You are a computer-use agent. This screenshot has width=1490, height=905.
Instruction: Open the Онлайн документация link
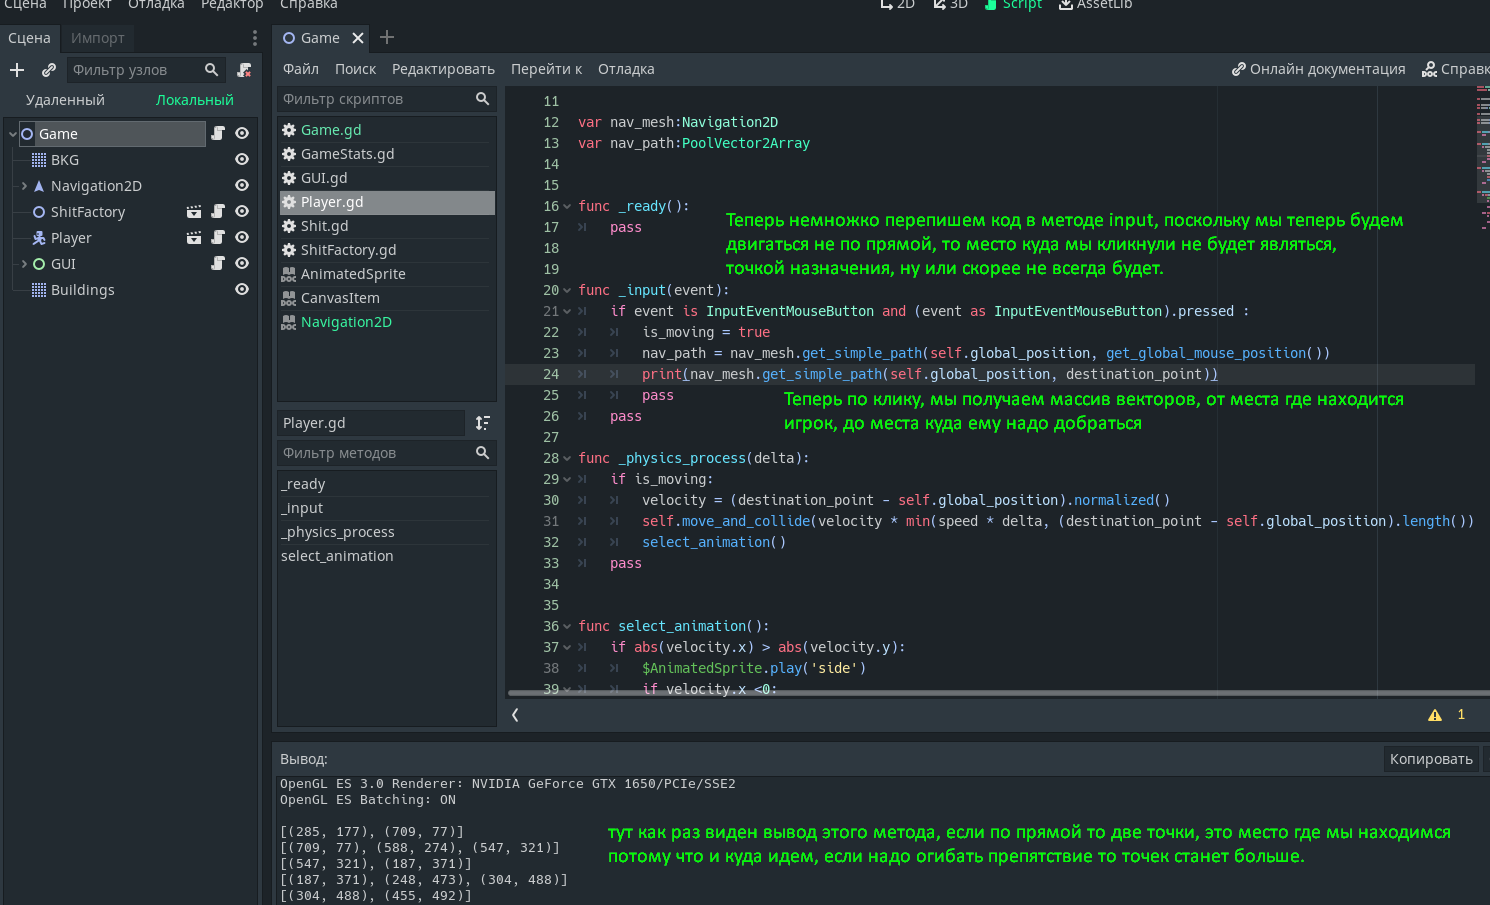[1318, 69]
